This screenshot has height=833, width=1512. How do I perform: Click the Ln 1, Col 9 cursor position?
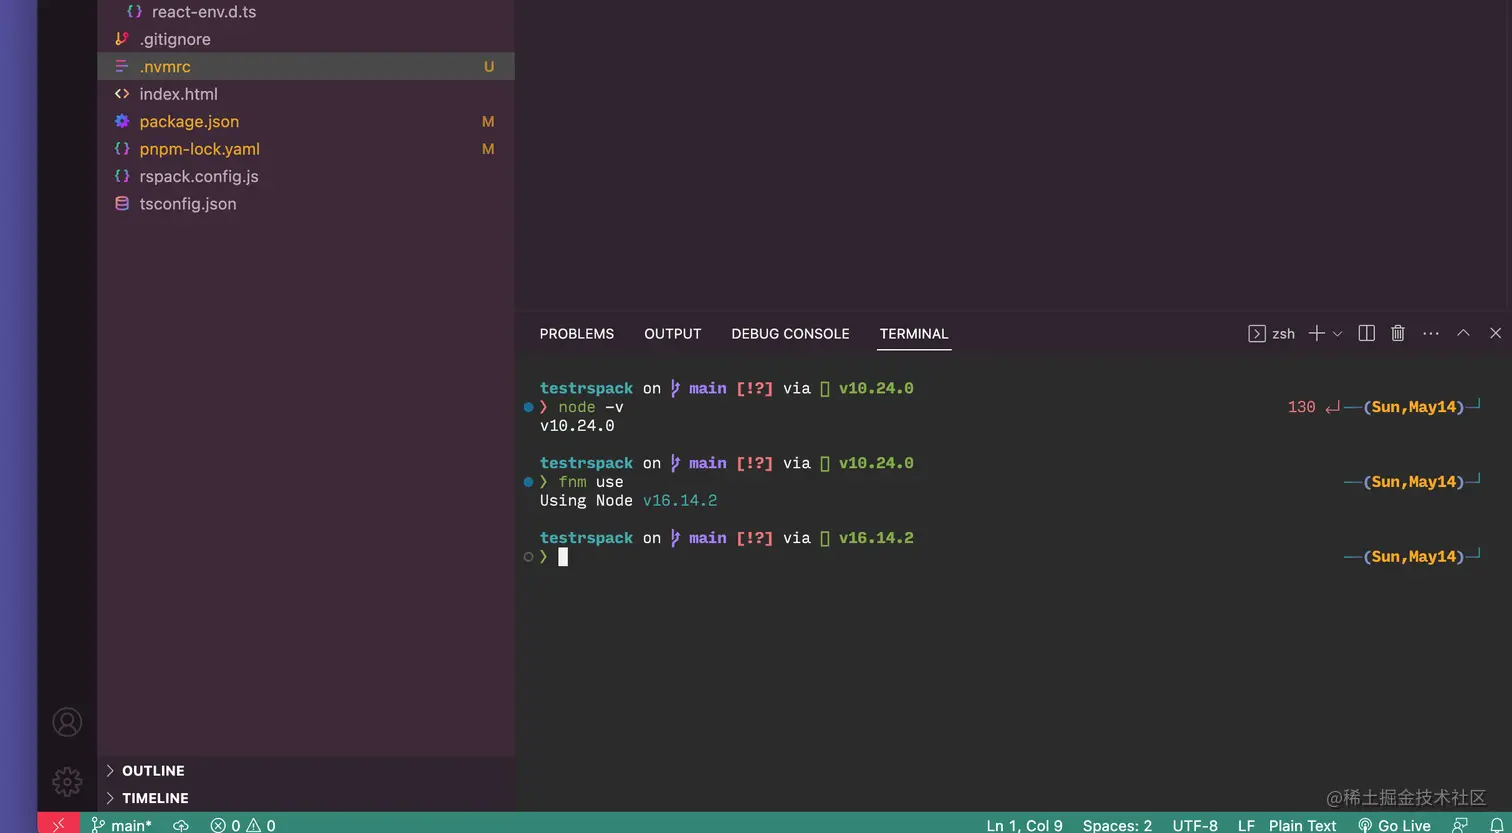point(1024,825)
